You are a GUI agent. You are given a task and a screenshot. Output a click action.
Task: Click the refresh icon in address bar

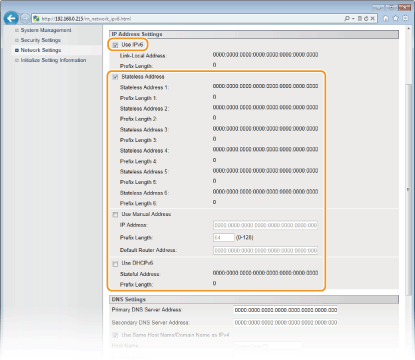pos(366,19)
